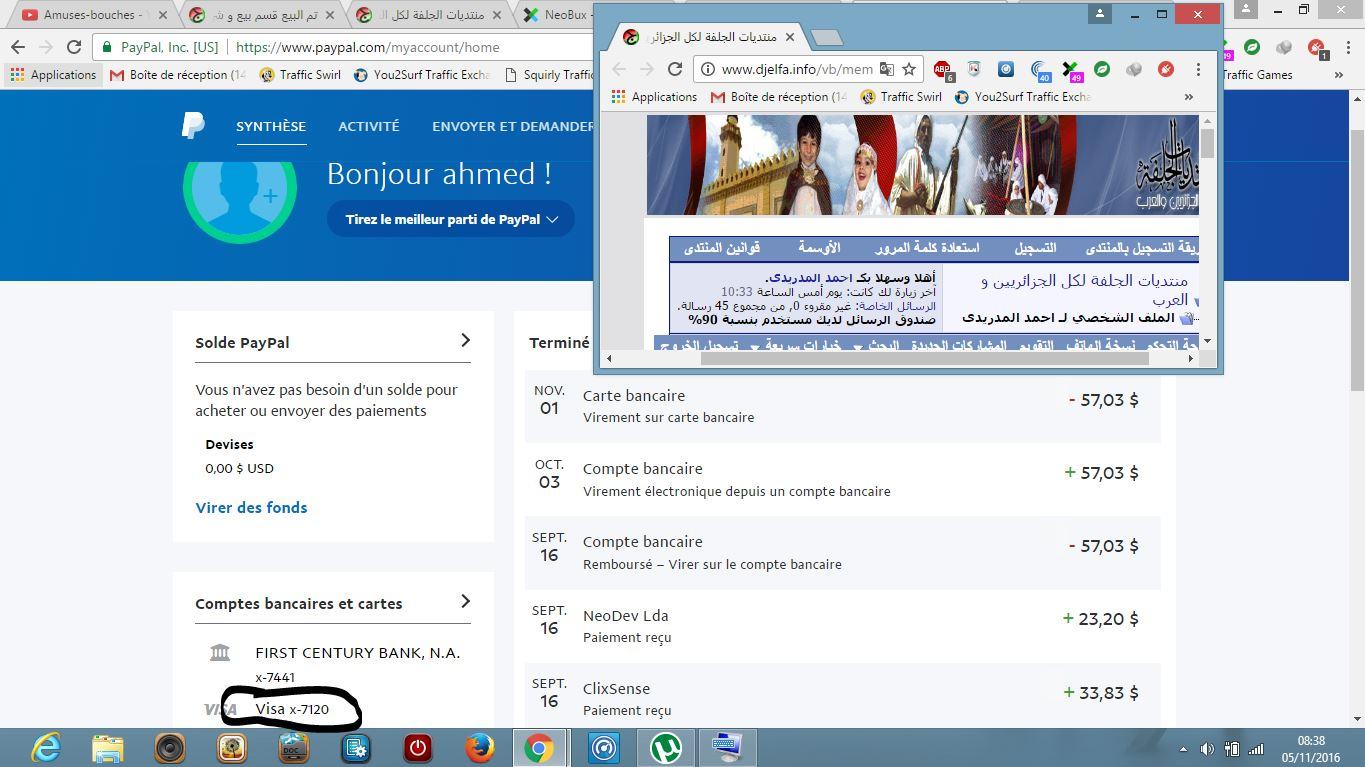
Task: Open the Applications shortcut in PayPal window bookmarks
Action: (53, 74)
